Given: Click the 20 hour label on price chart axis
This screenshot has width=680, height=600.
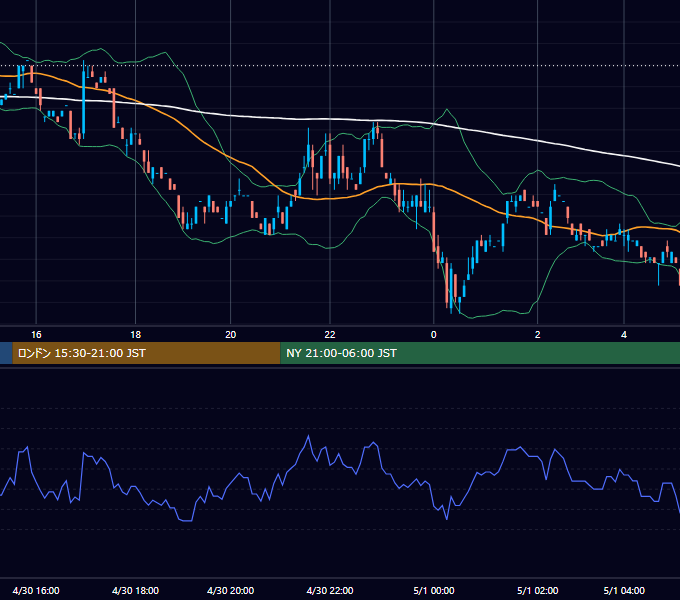Looking at the screenshot, I should (x=231, y=334).
